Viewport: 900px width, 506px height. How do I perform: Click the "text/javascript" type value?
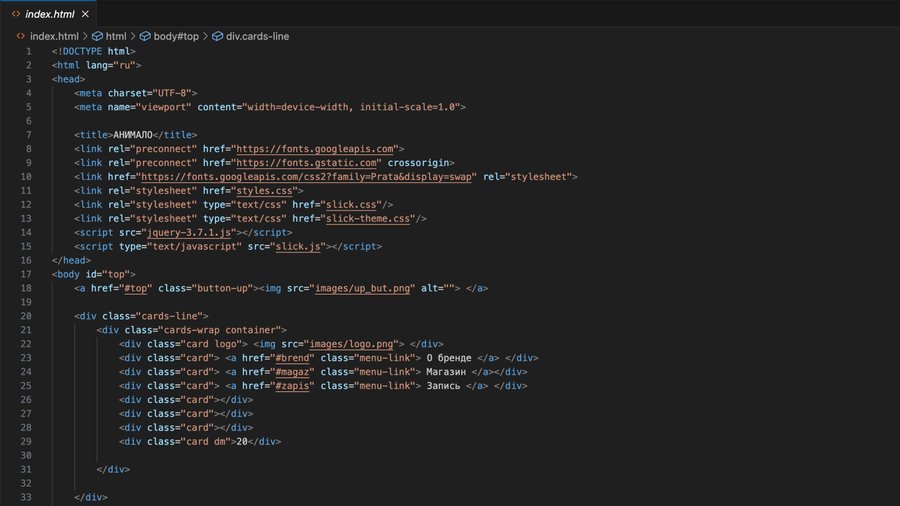[x=195, y=247]
